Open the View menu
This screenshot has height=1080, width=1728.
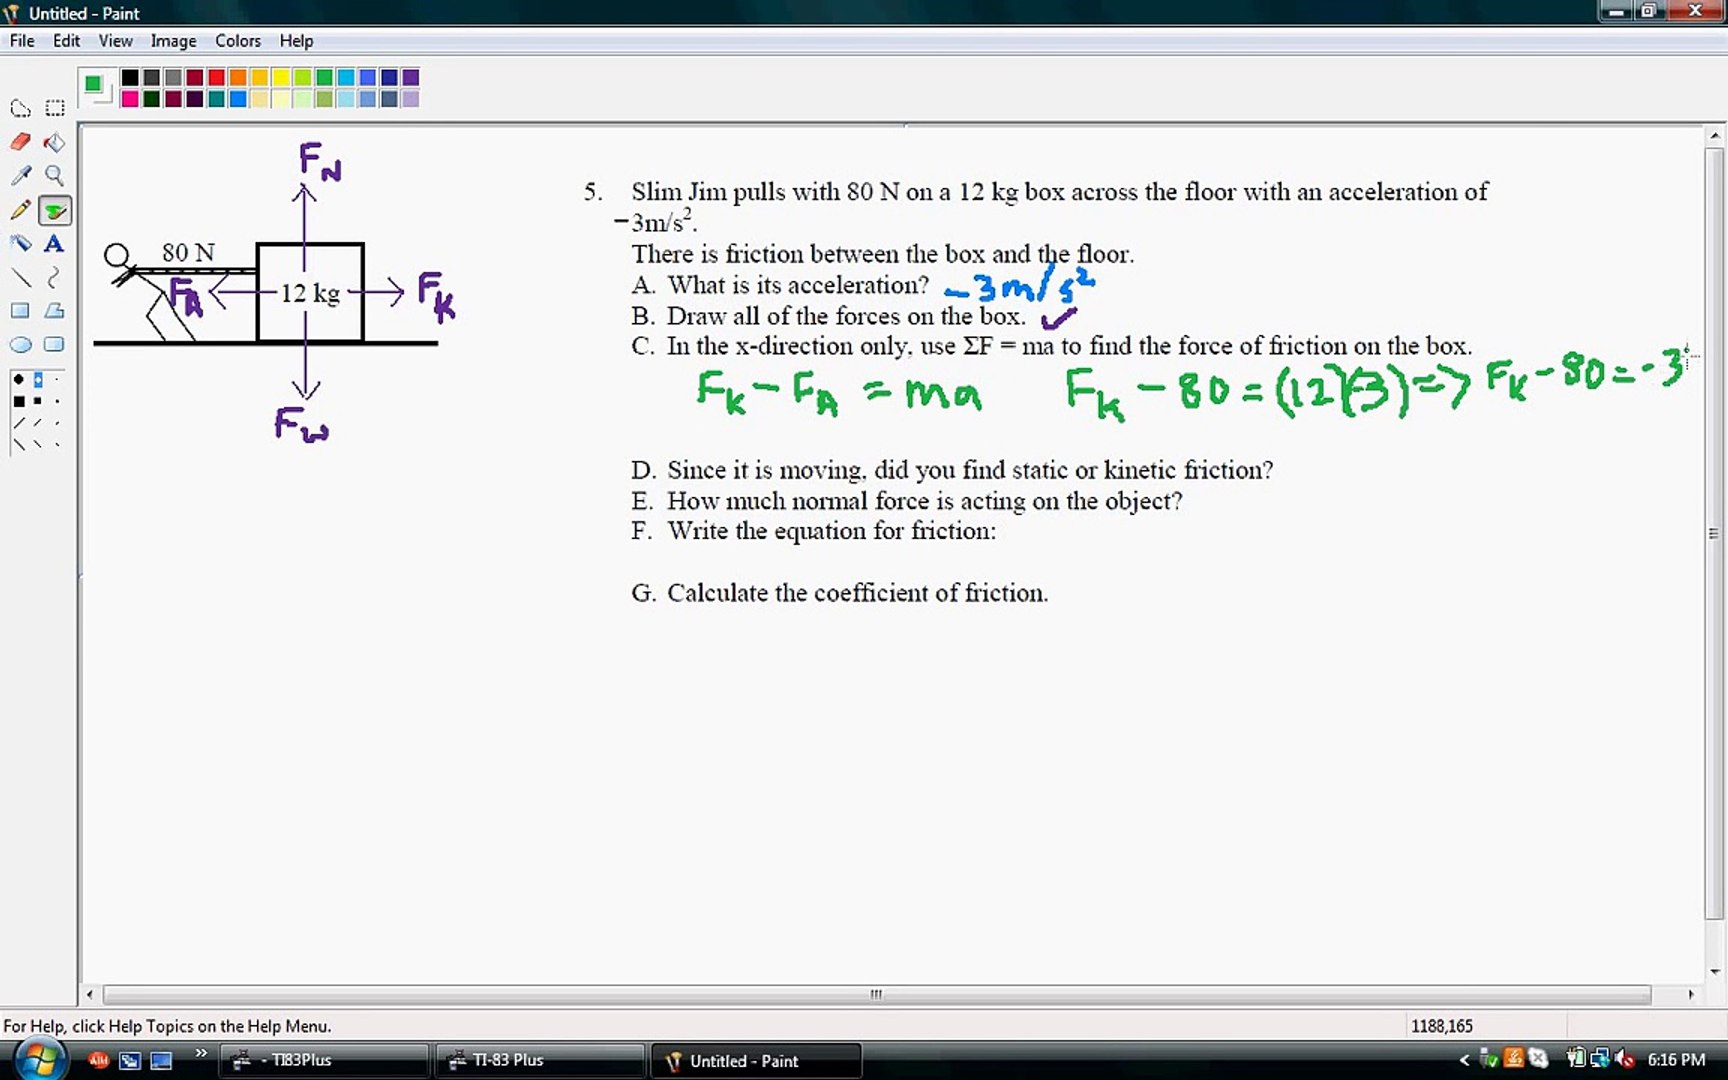pos(115,41)
